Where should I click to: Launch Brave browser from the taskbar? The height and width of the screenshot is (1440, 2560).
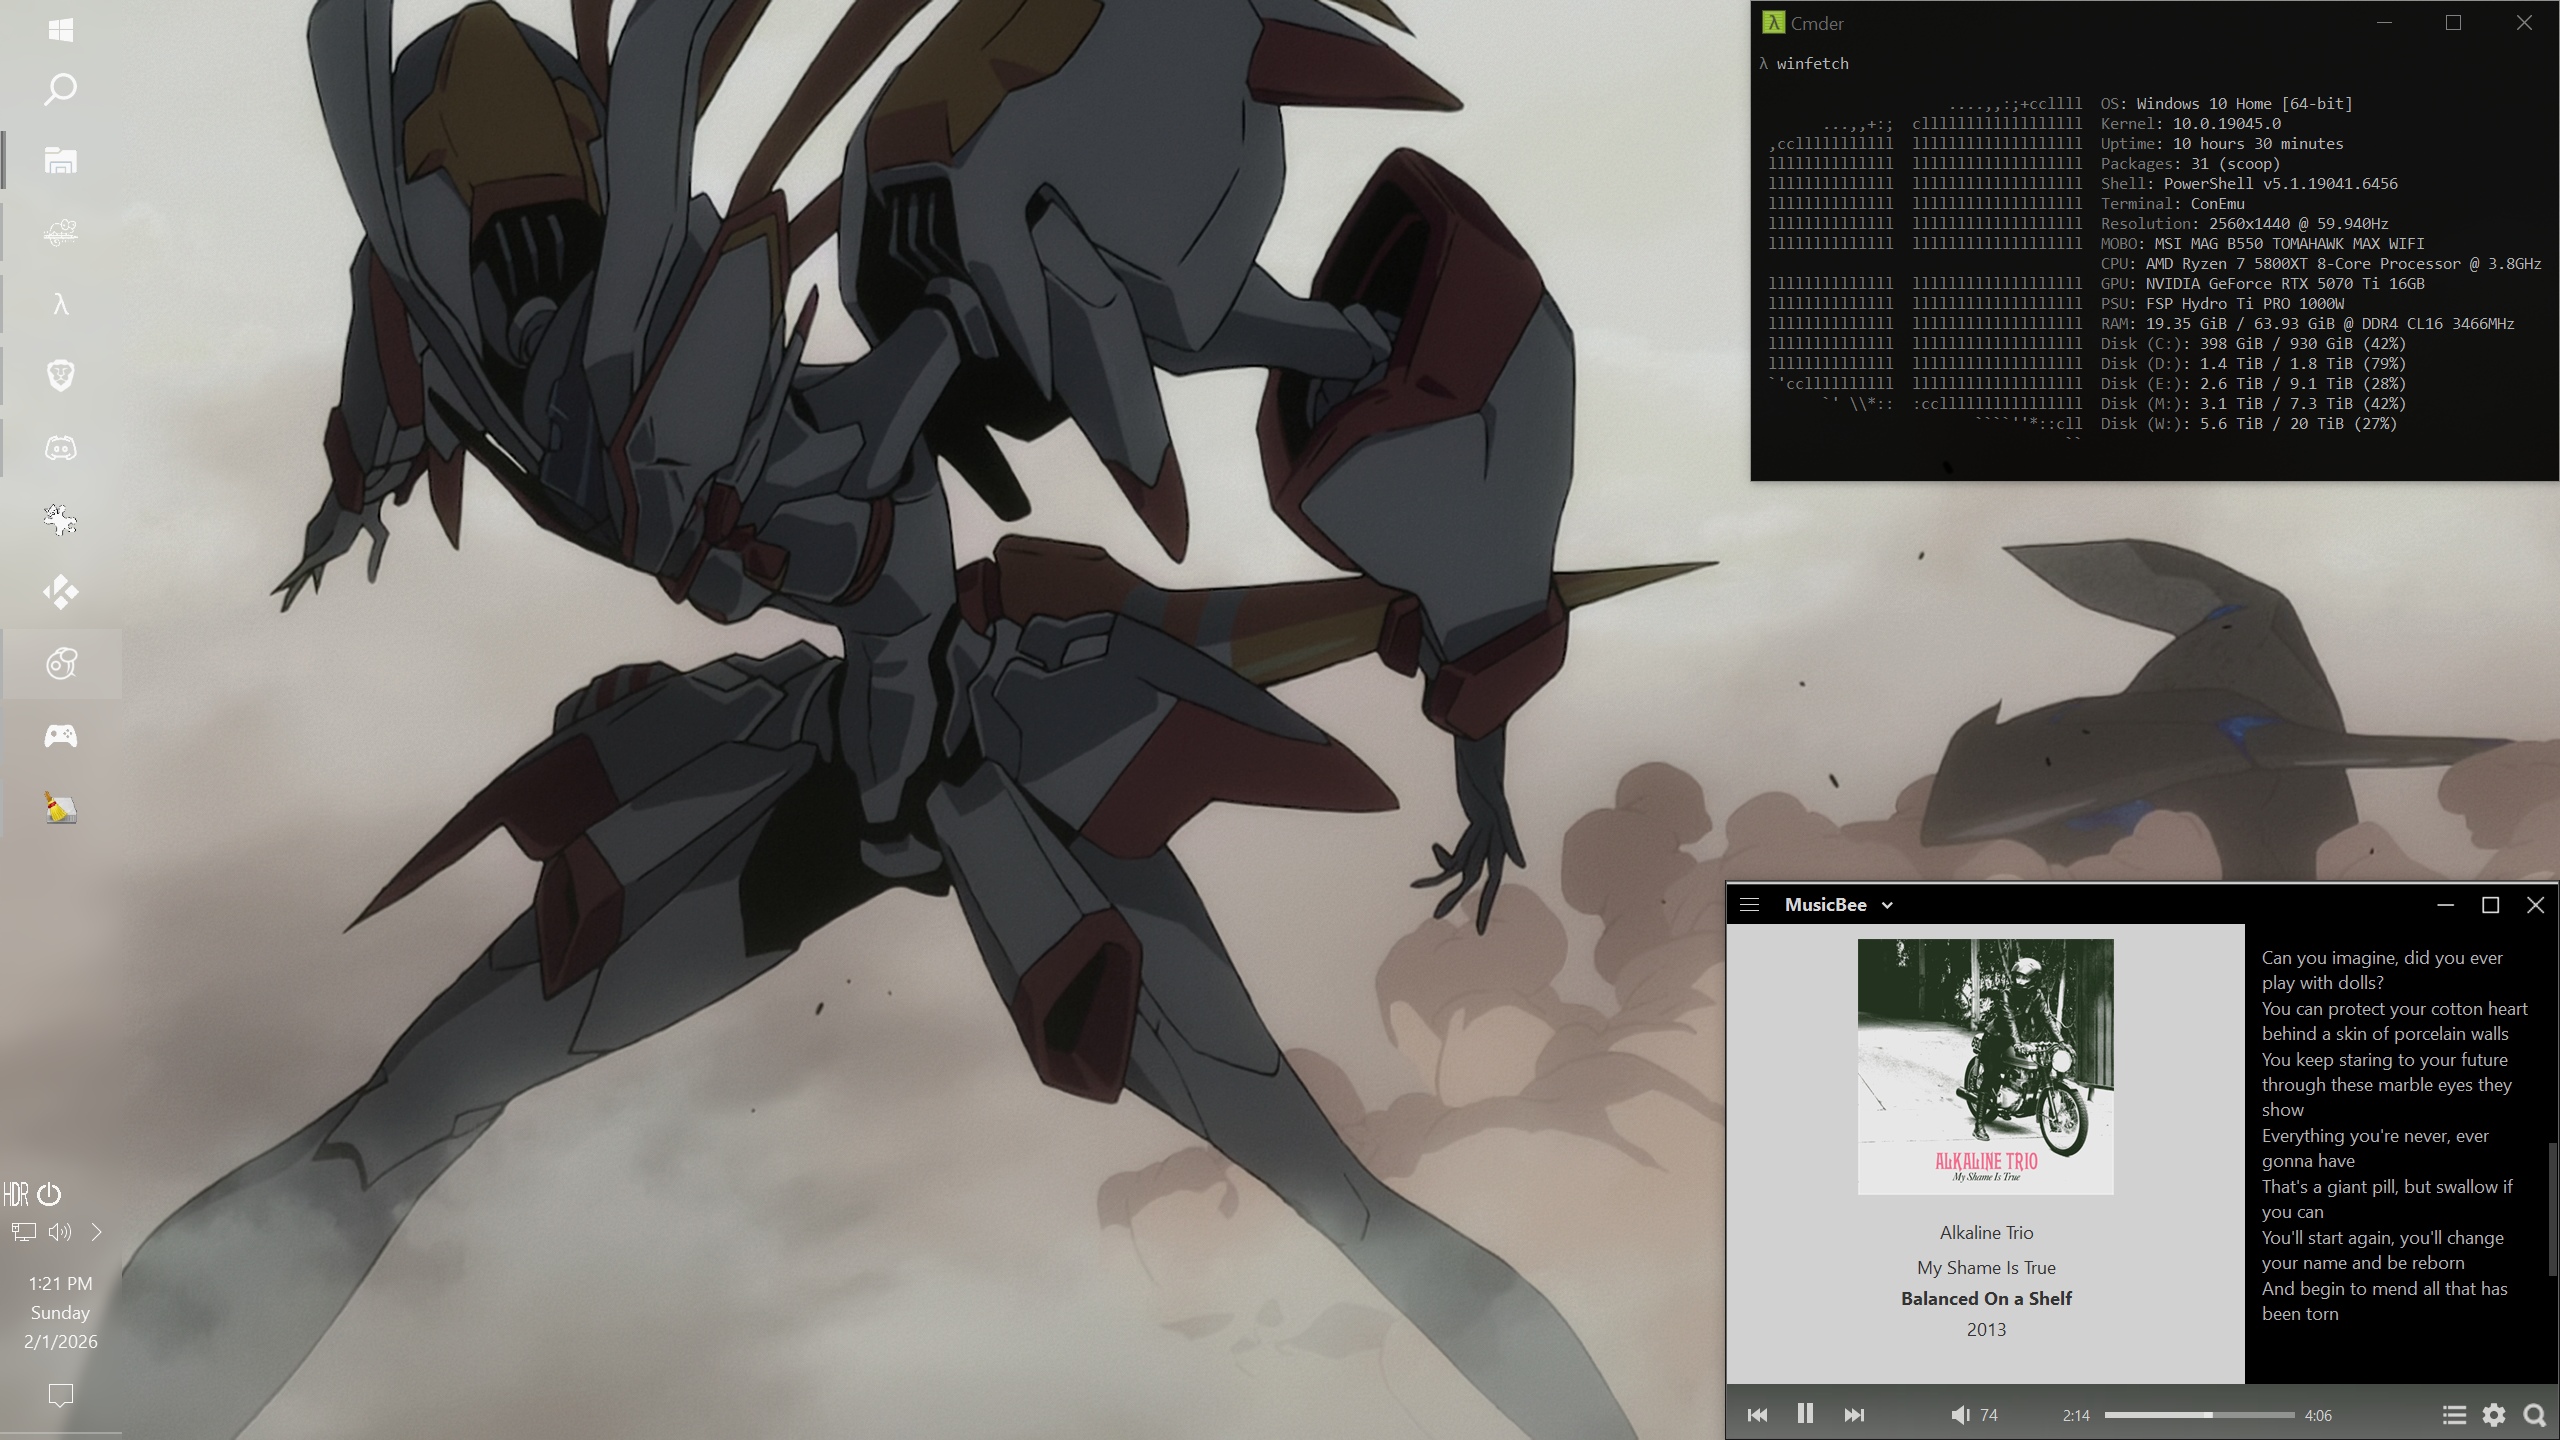coord(61,376)
